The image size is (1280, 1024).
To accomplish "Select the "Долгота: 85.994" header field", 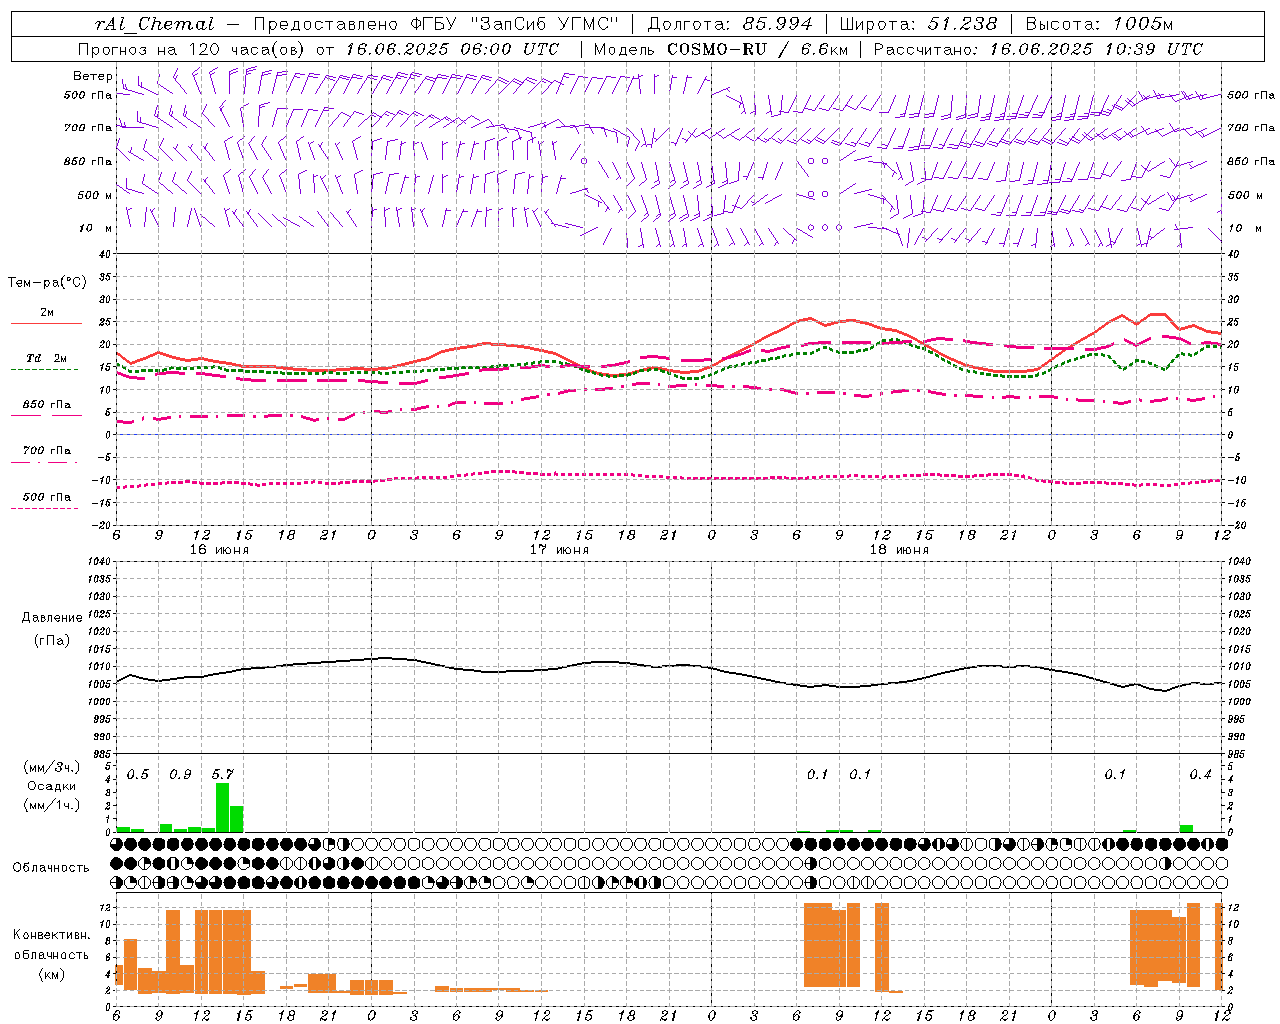I will click(729, 24).
